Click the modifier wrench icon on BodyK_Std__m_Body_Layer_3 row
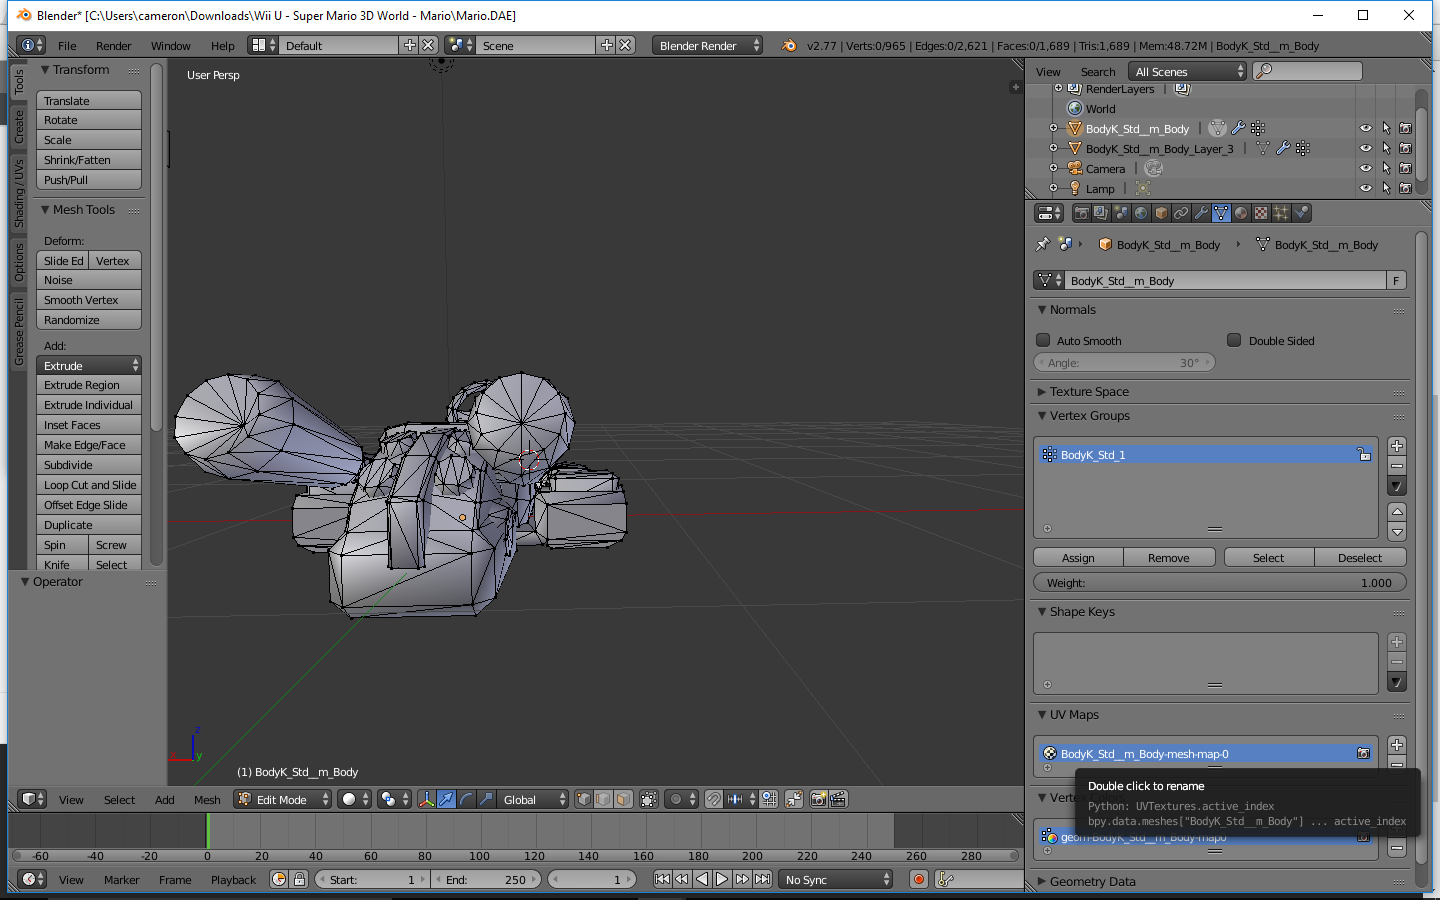The height and width of the screenshot is (900, 1440). pos(1283,148)
